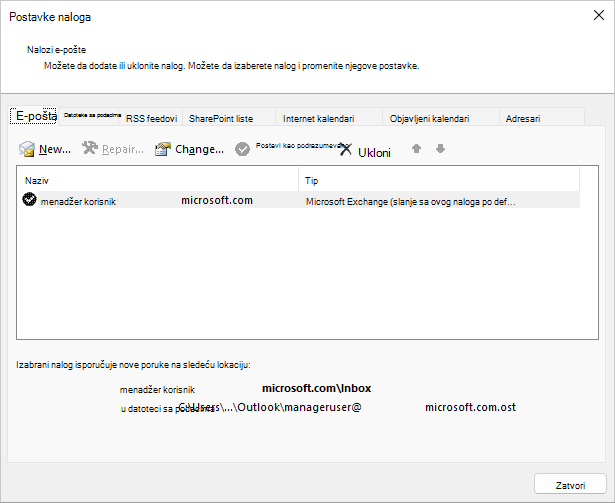Click the Repair tools icon
The height and width of the screenshot is (503, 615).
coord(90,148)
